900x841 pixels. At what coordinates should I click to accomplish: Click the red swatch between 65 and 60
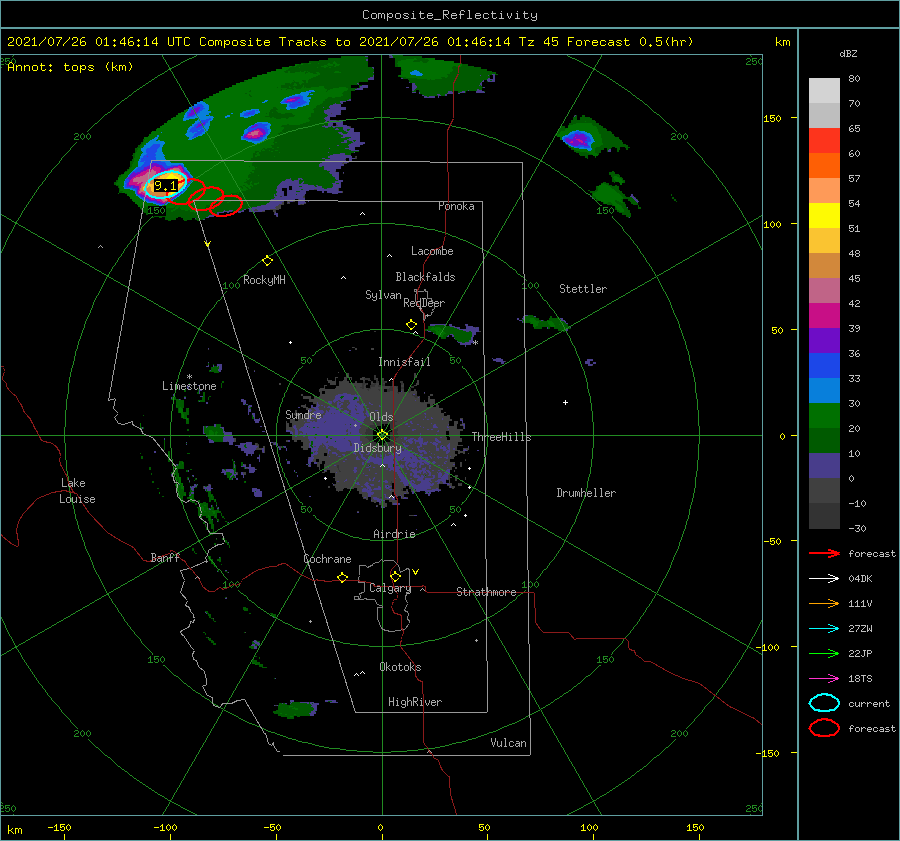(x=824, y=141)
